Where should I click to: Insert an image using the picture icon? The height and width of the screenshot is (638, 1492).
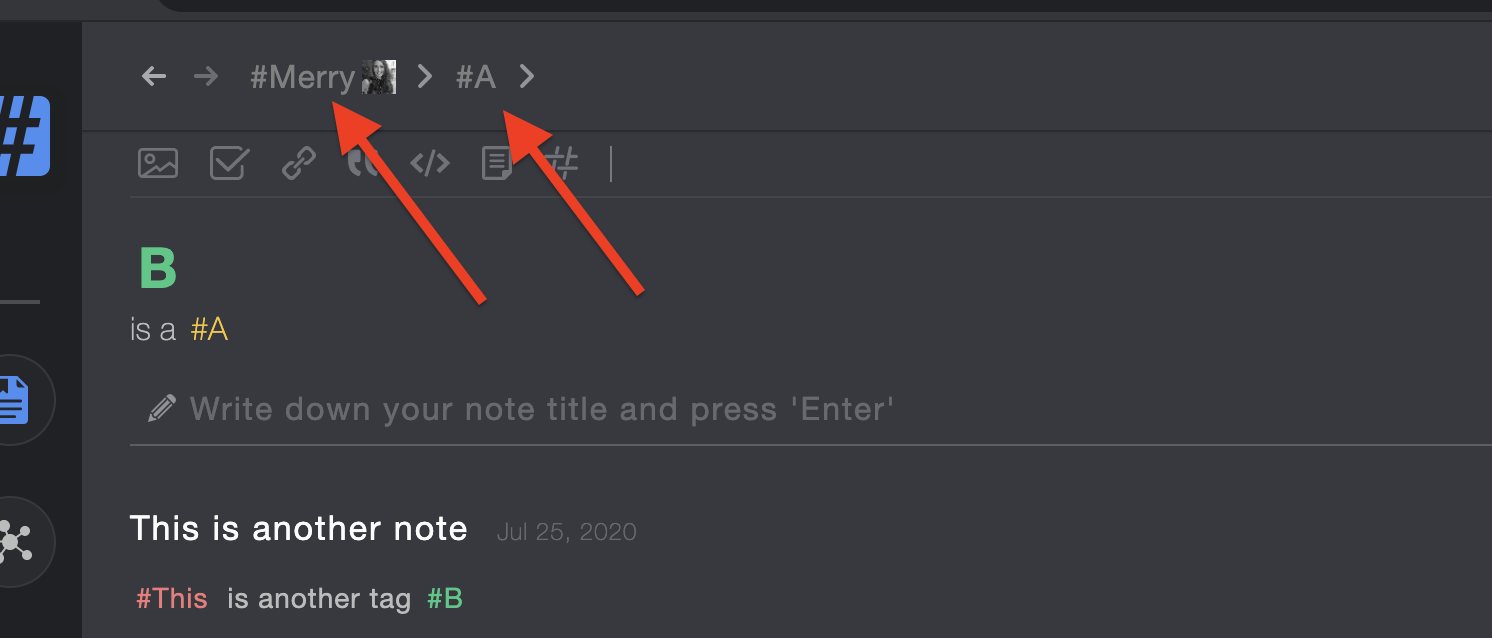pos(158,163)
